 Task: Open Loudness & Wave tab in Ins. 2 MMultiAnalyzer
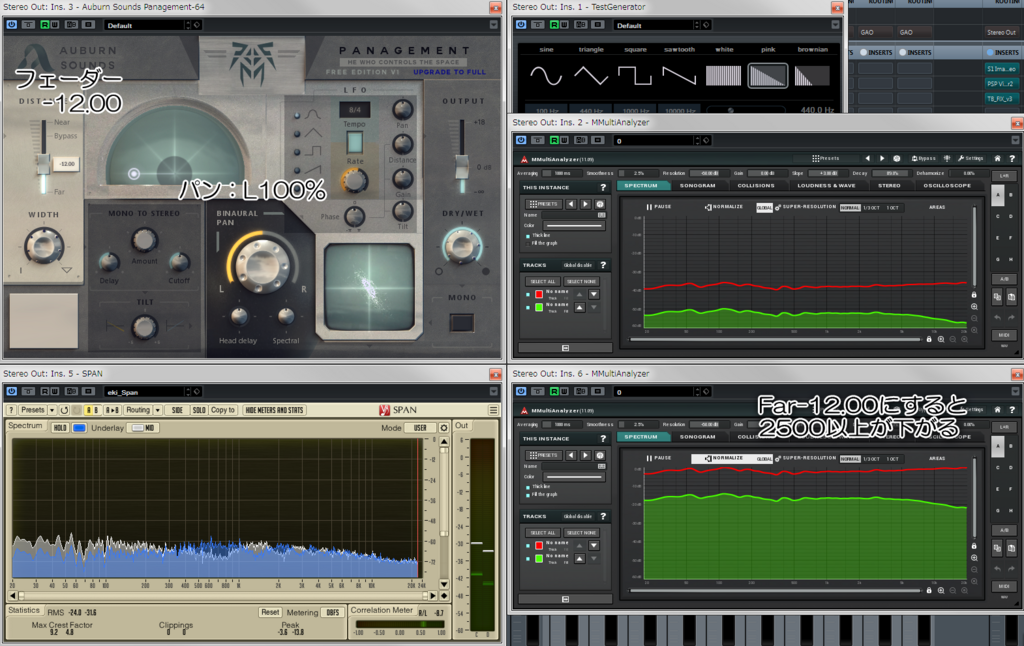click(x=826, y=186)
